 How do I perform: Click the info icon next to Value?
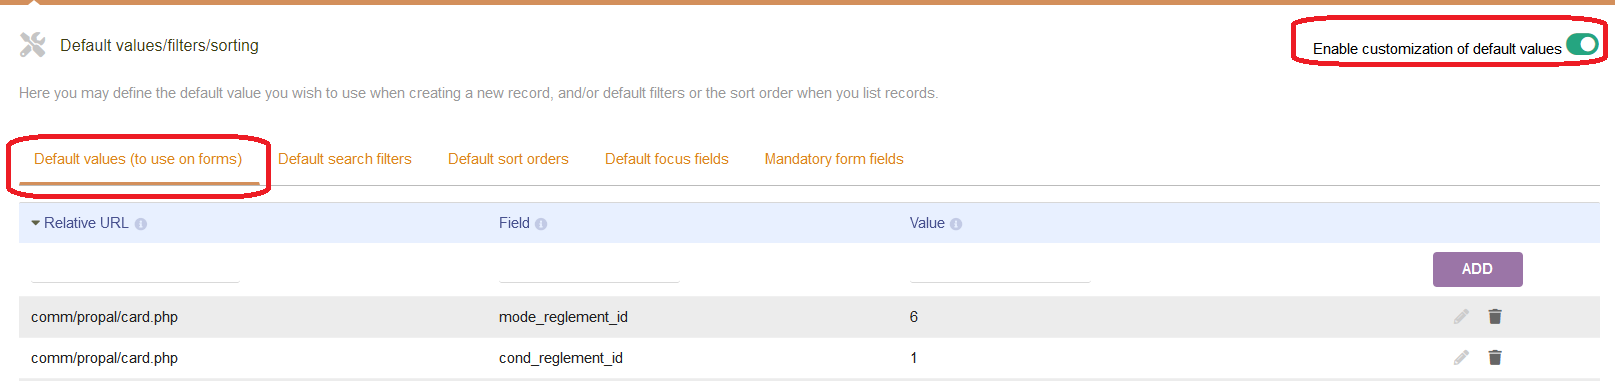click(x=956, y=224)
